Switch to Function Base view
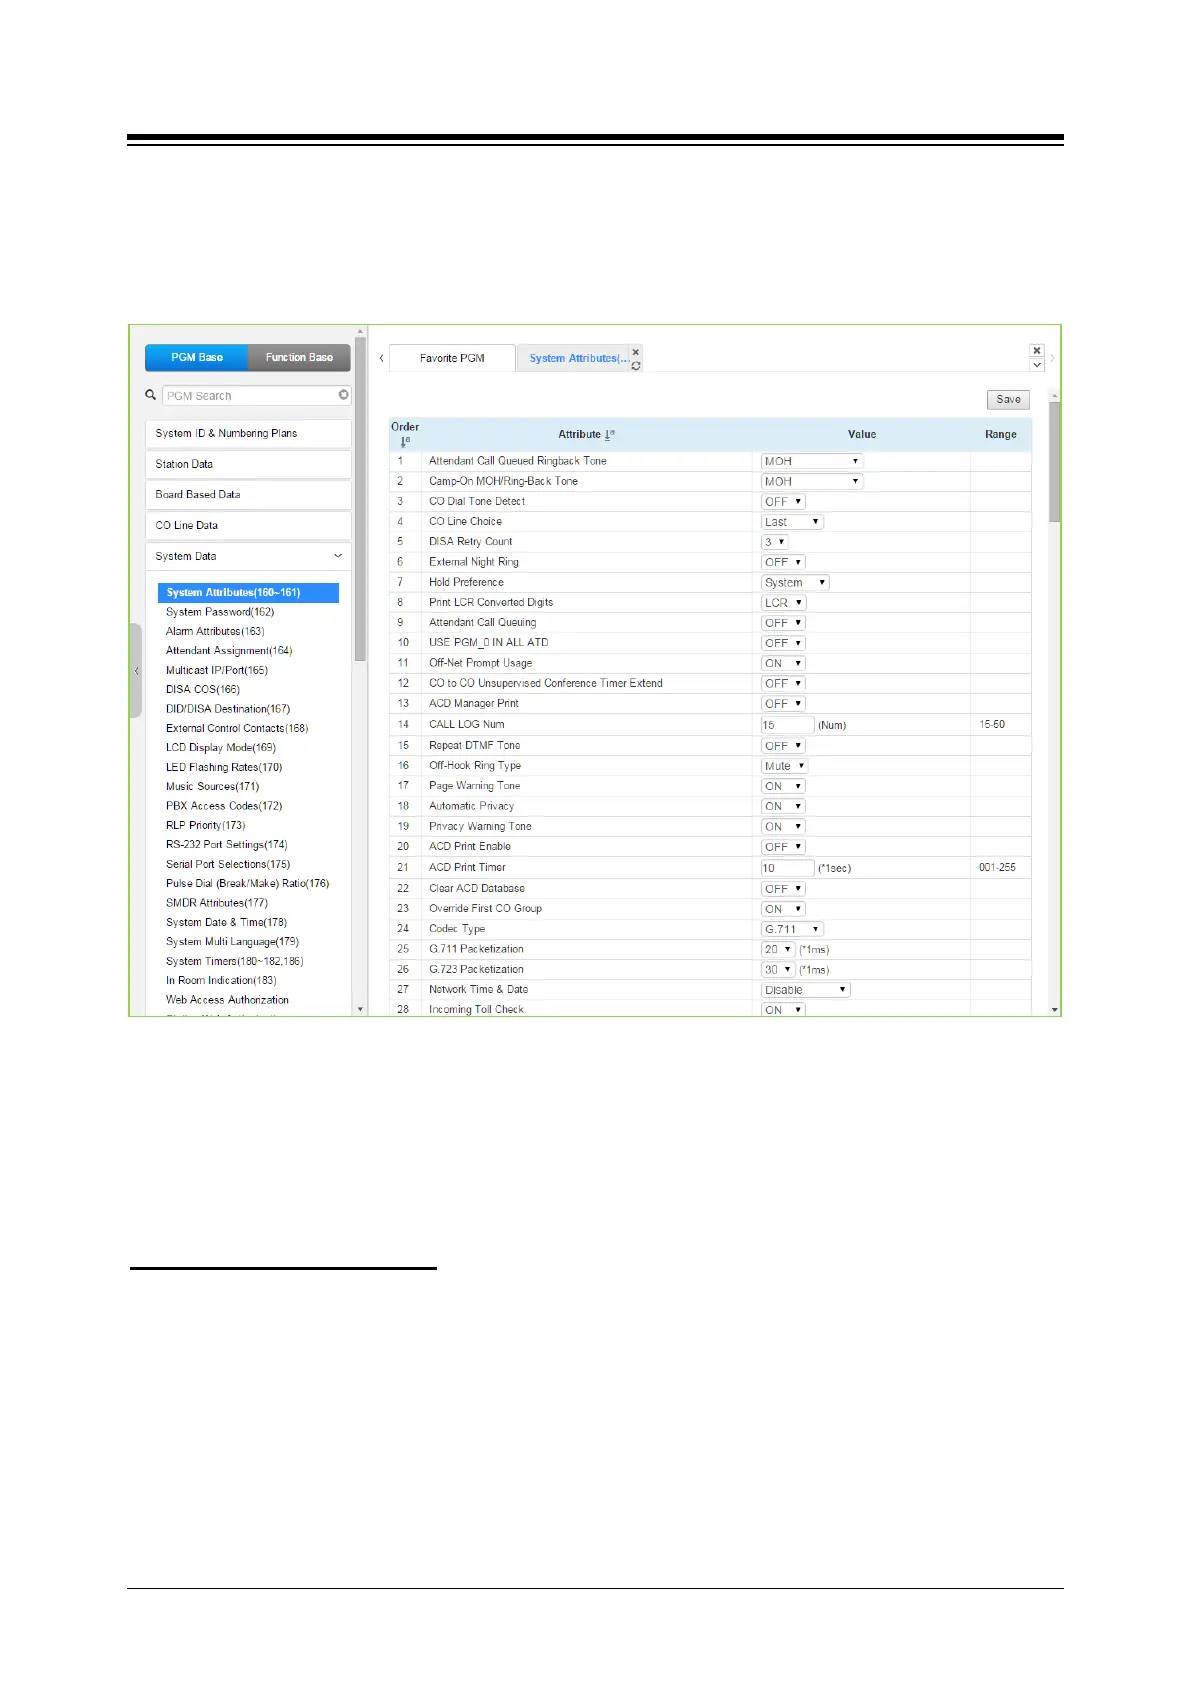 (x=299, y=357)
